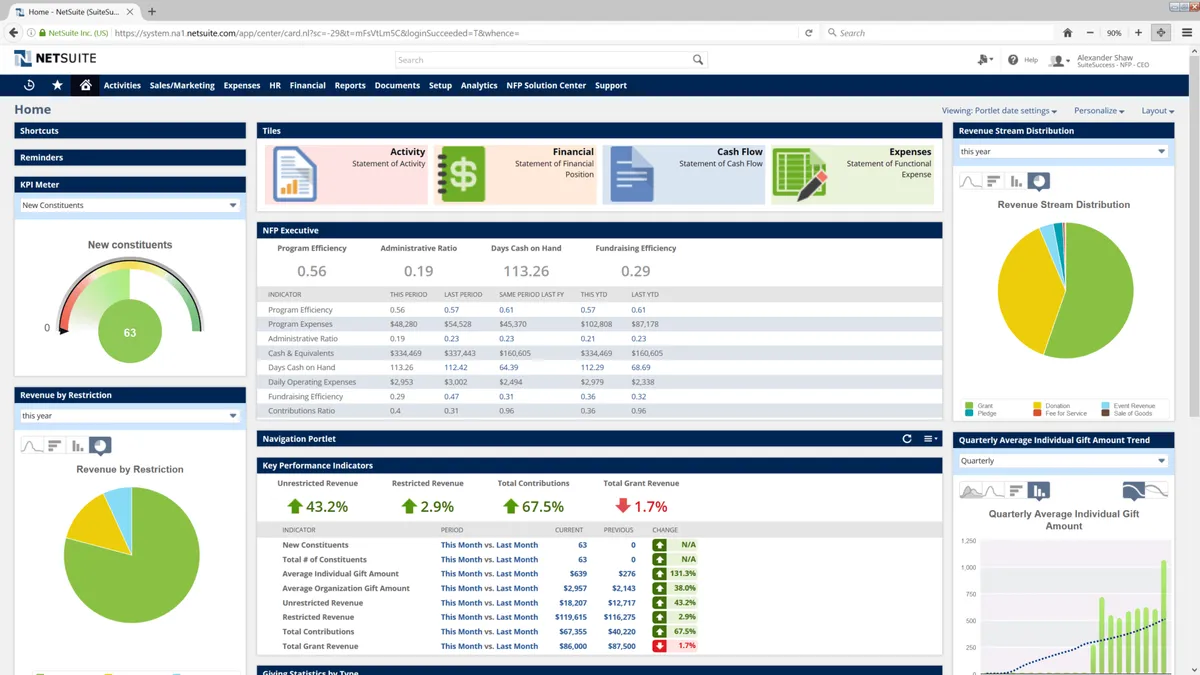
Task: Switch Revenue by Restriction to line chart
Action: (x=32, y=446)
